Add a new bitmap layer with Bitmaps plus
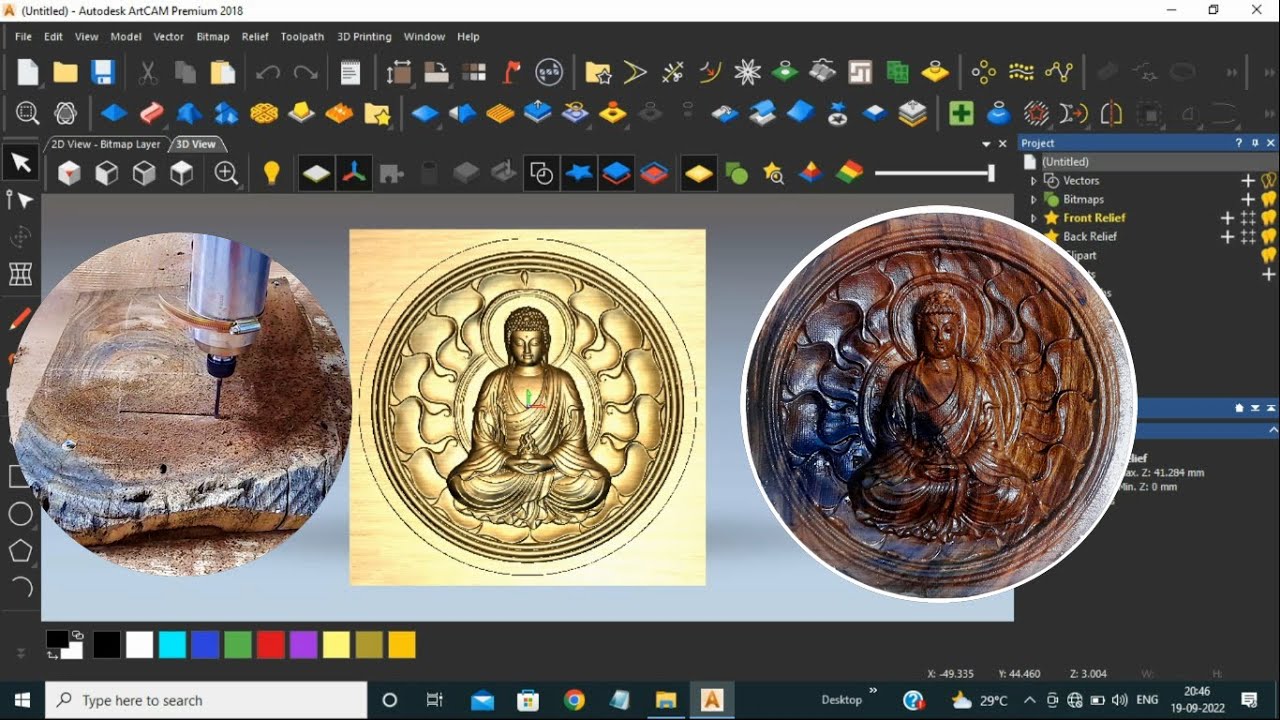1280x720 pixels. pyautogui.click(x=1248, y=199)
